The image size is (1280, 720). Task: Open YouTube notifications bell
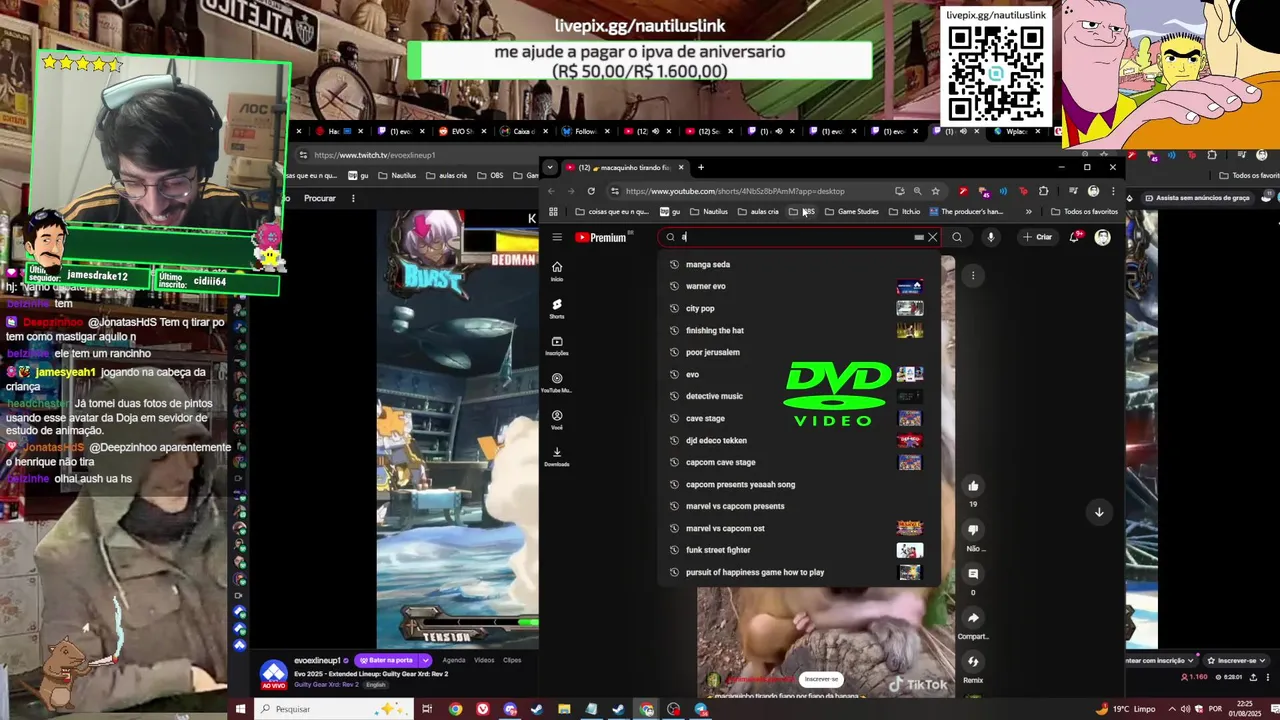[1075, 237]
